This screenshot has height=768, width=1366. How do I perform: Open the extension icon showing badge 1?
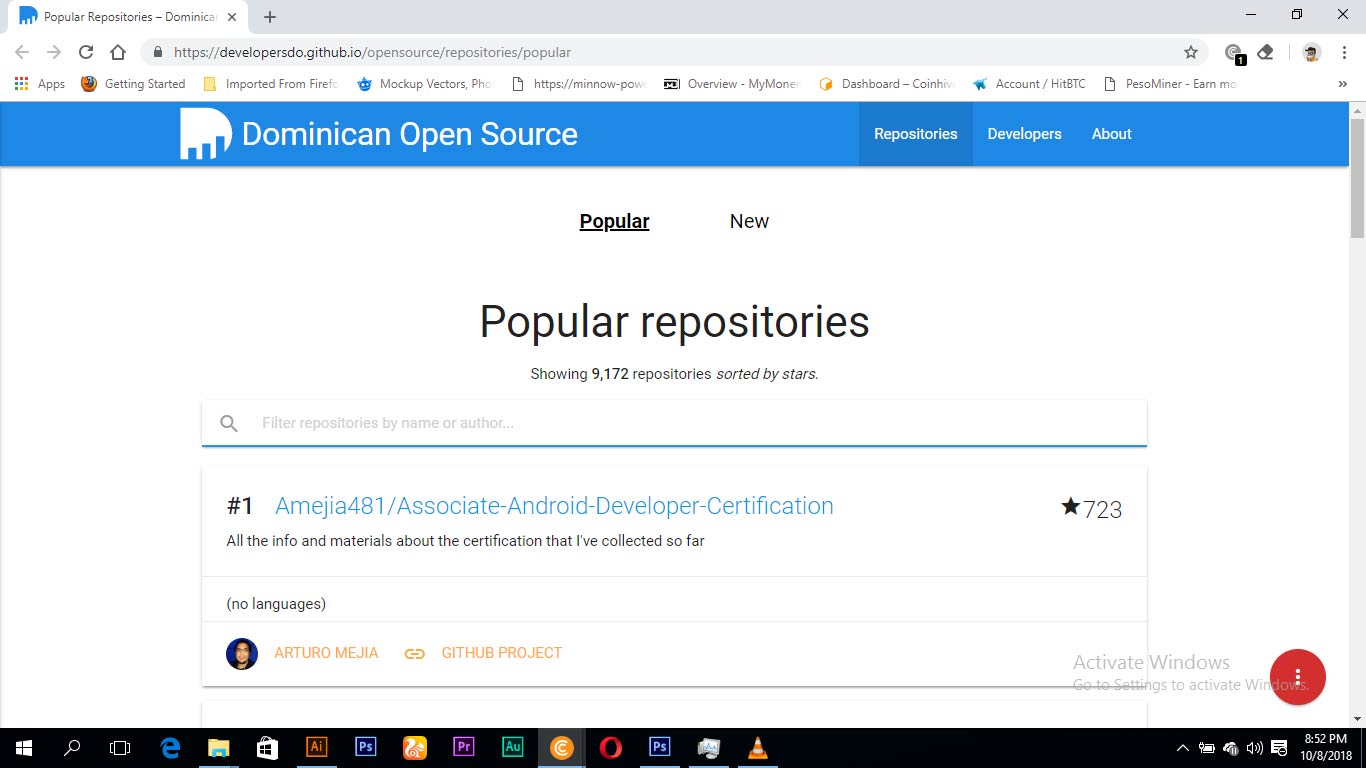coord(1234,53)
